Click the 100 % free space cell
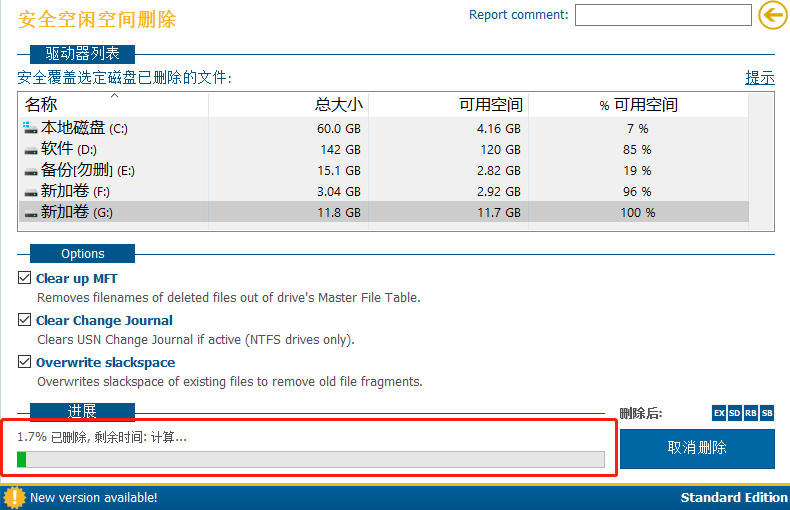This screenshot has width=790, height=510. tap(638, 213)
